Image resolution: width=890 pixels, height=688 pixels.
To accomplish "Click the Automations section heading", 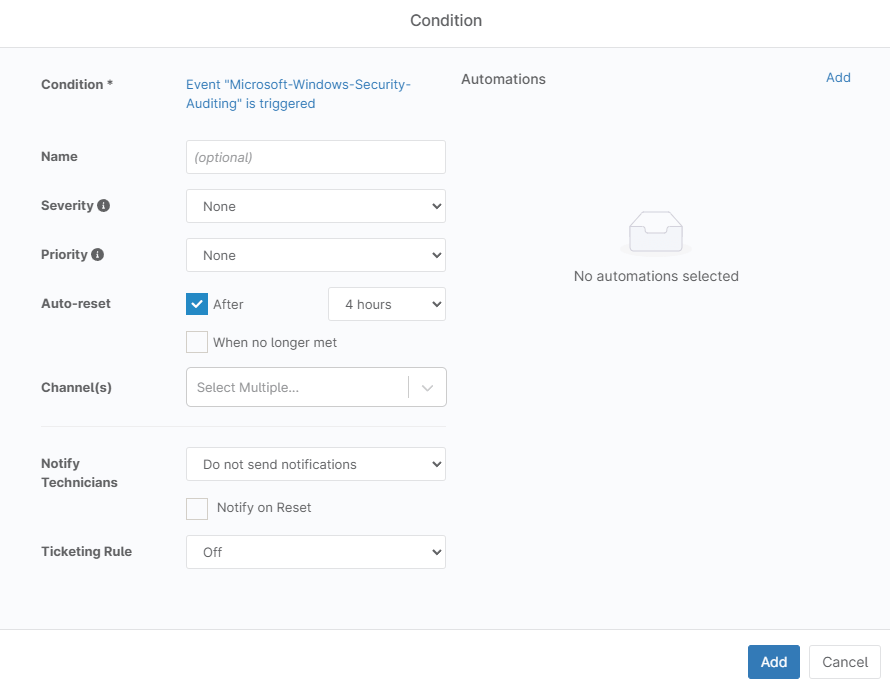I will [503, 79].
